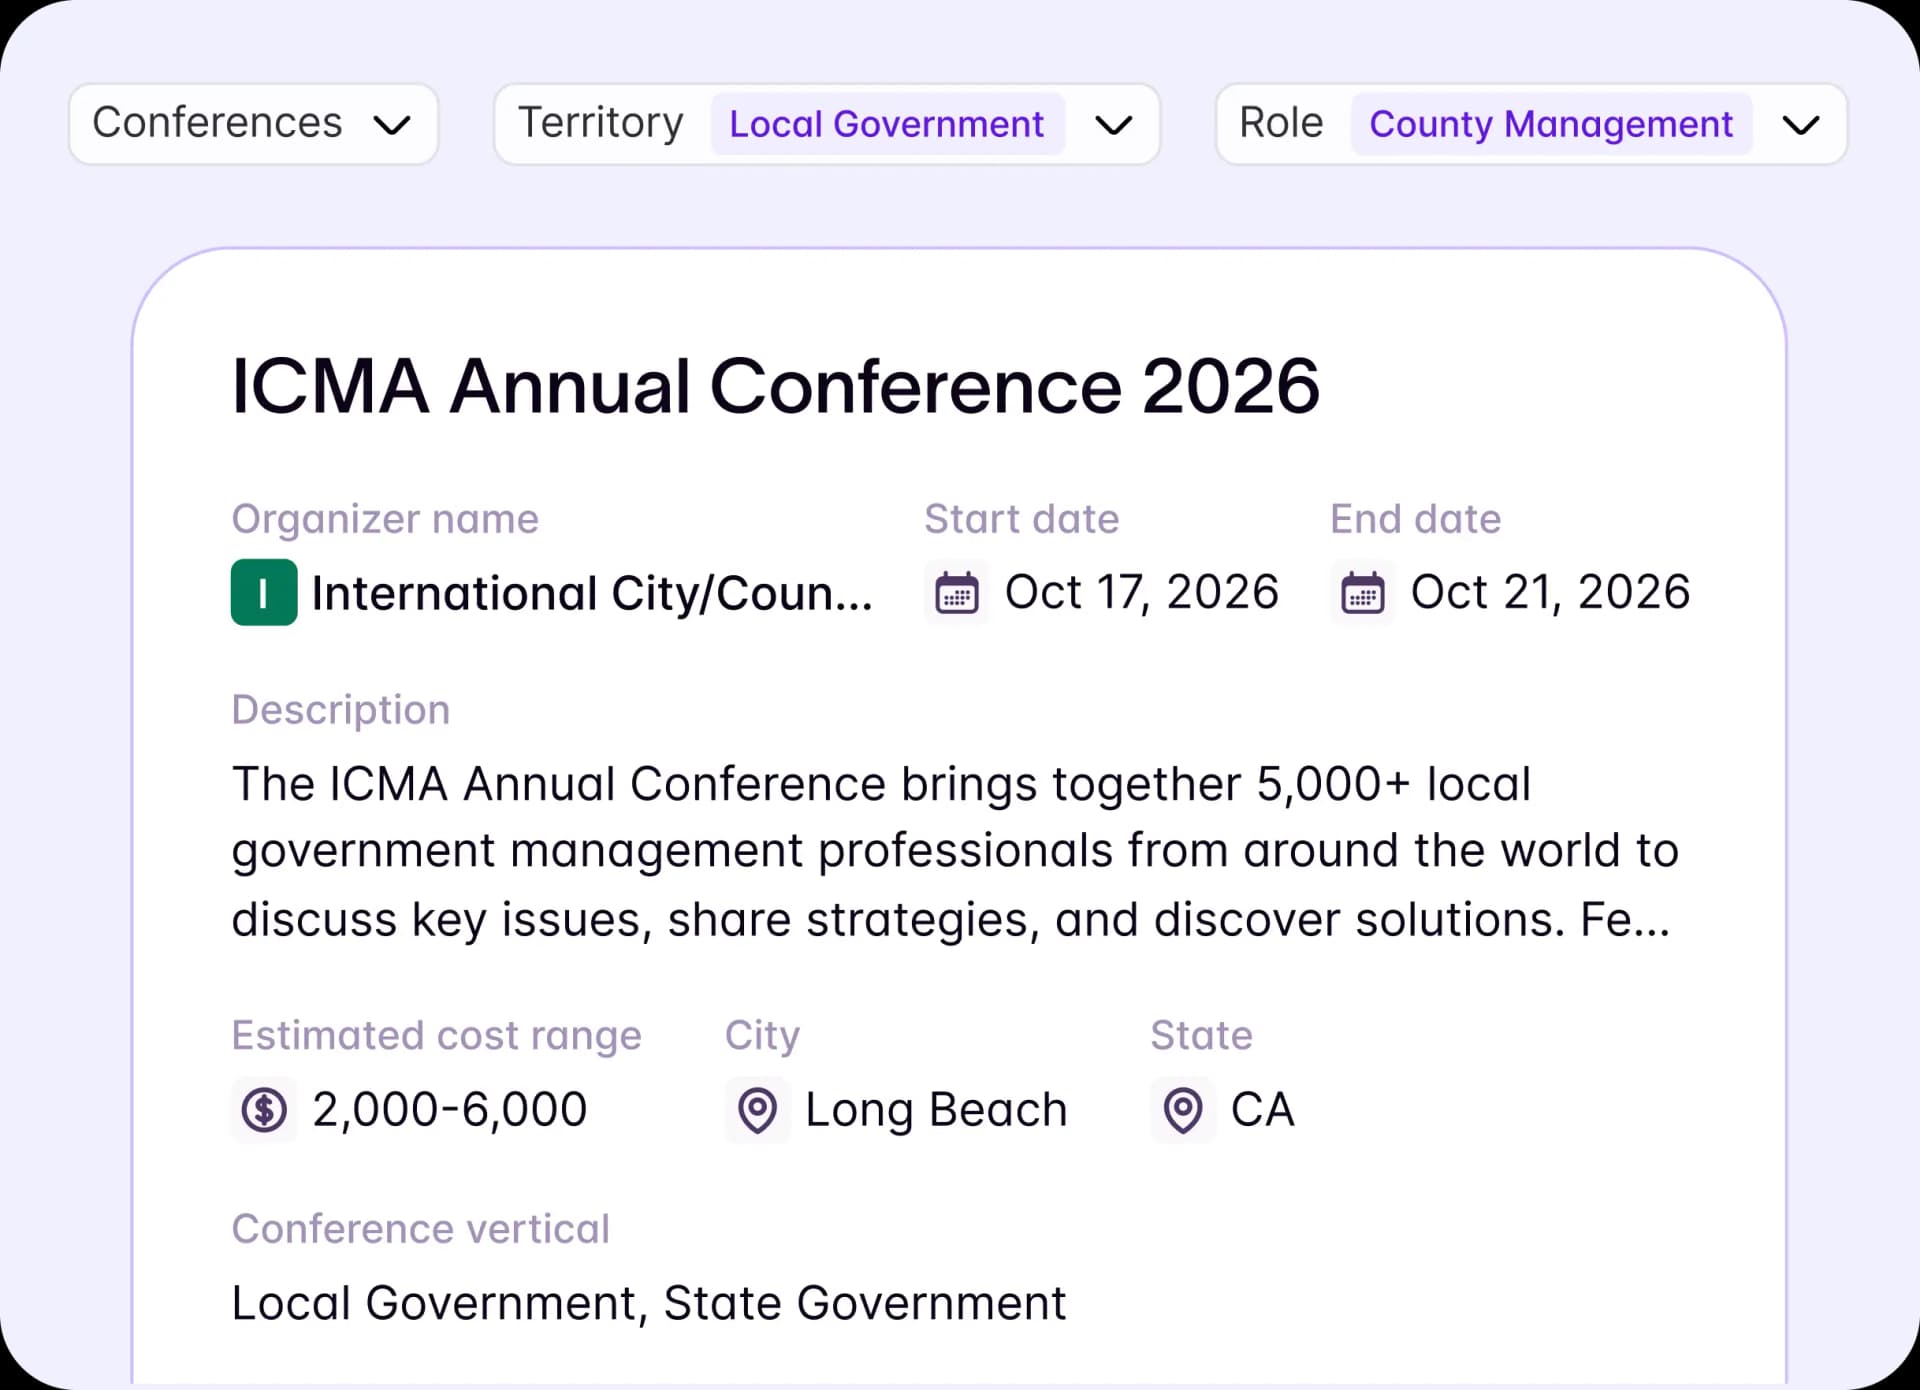
Task: Click the dollar cost range icon
Action: (264, 1110)
